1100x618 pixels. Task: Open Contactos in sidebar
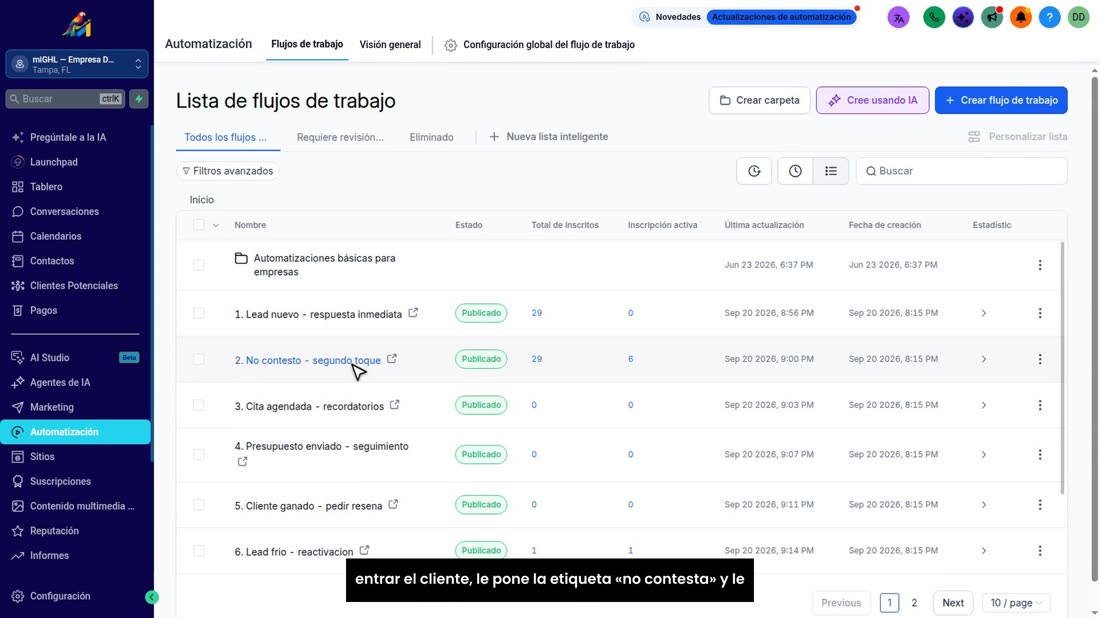point(52,261)
